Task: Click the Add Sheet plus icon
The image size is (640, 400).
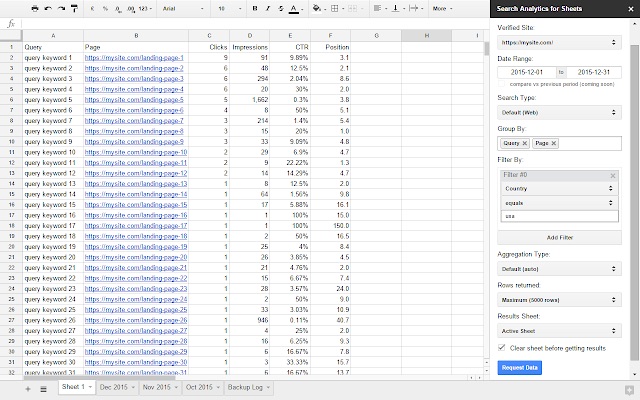Action: coord(28,388)
